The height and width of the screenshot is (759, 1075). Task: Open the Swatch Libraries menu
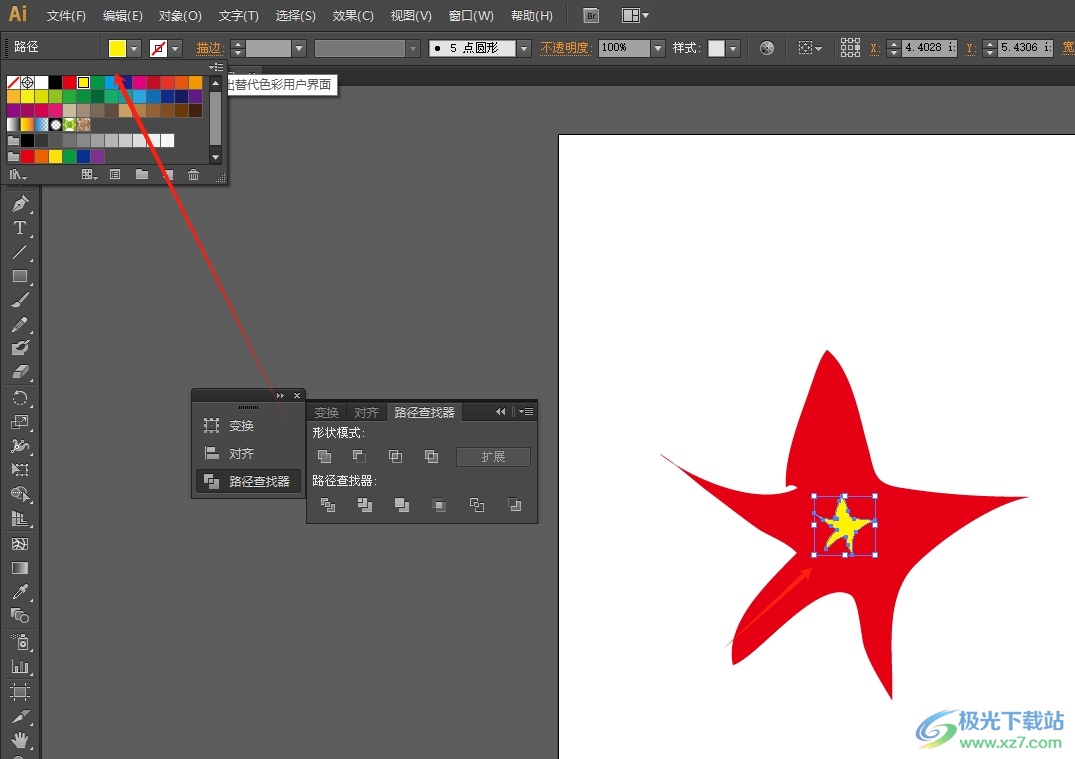[18, 176]
